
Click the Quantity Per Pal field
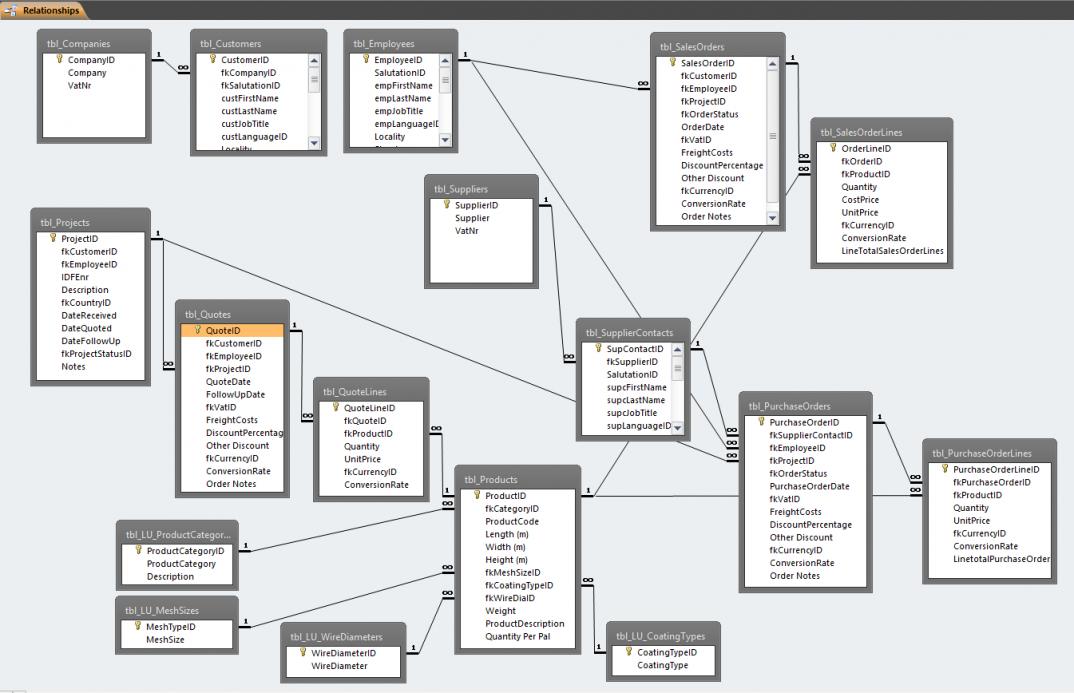point(517,636)
